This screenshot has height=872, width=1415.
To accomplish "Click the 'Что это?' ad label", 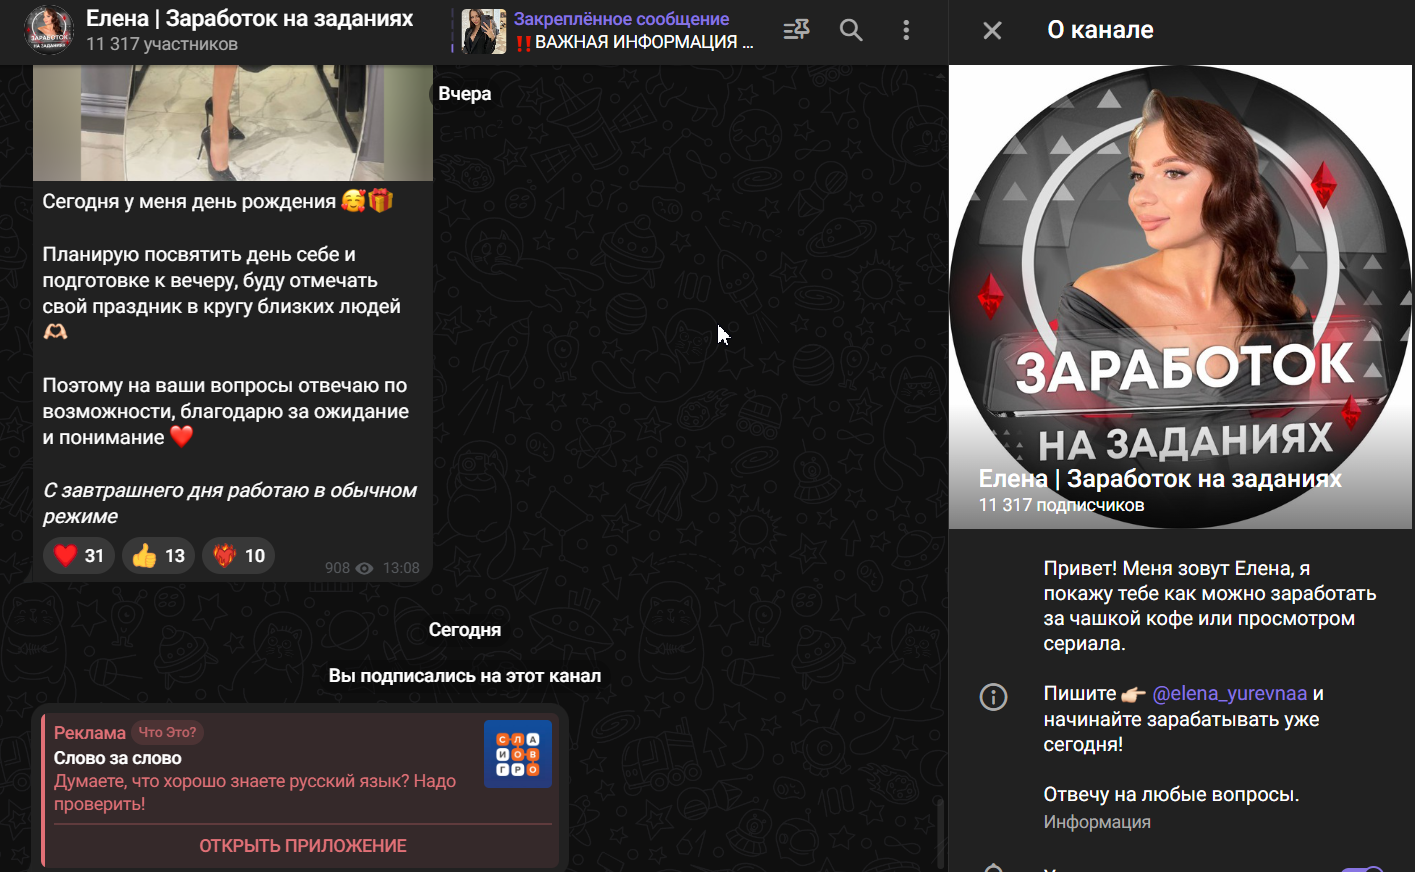I will [167, 732].
